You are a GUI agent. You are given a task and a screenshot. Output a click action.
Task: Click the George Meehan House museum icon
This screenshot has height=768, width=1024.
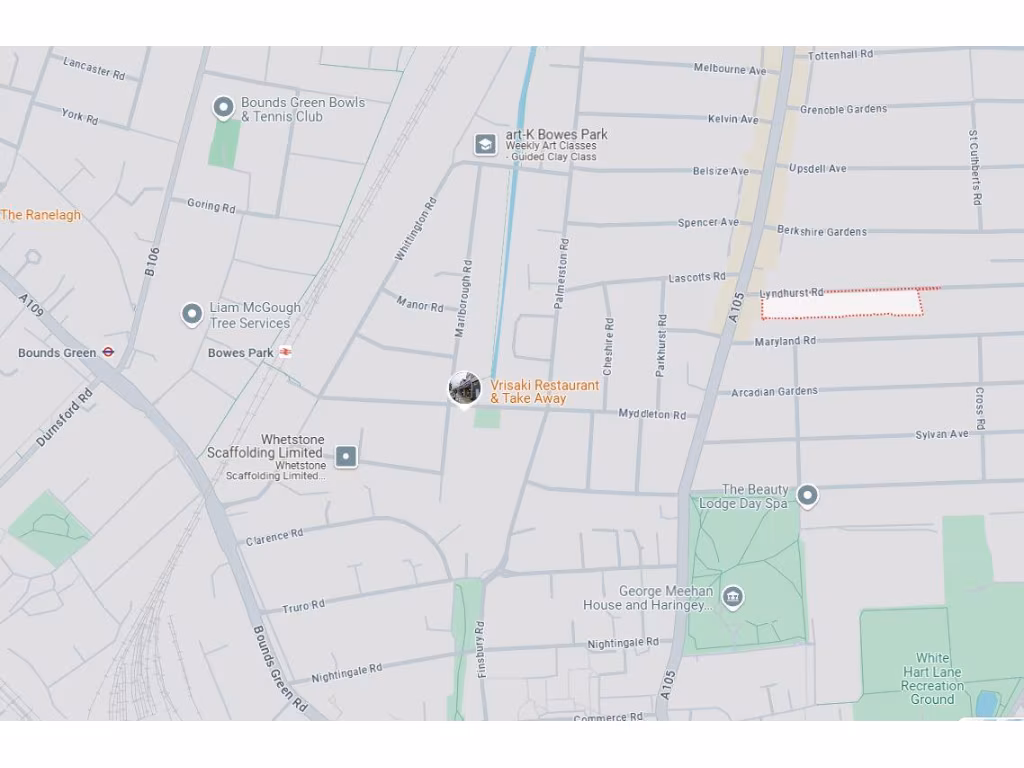pos(733,597)
